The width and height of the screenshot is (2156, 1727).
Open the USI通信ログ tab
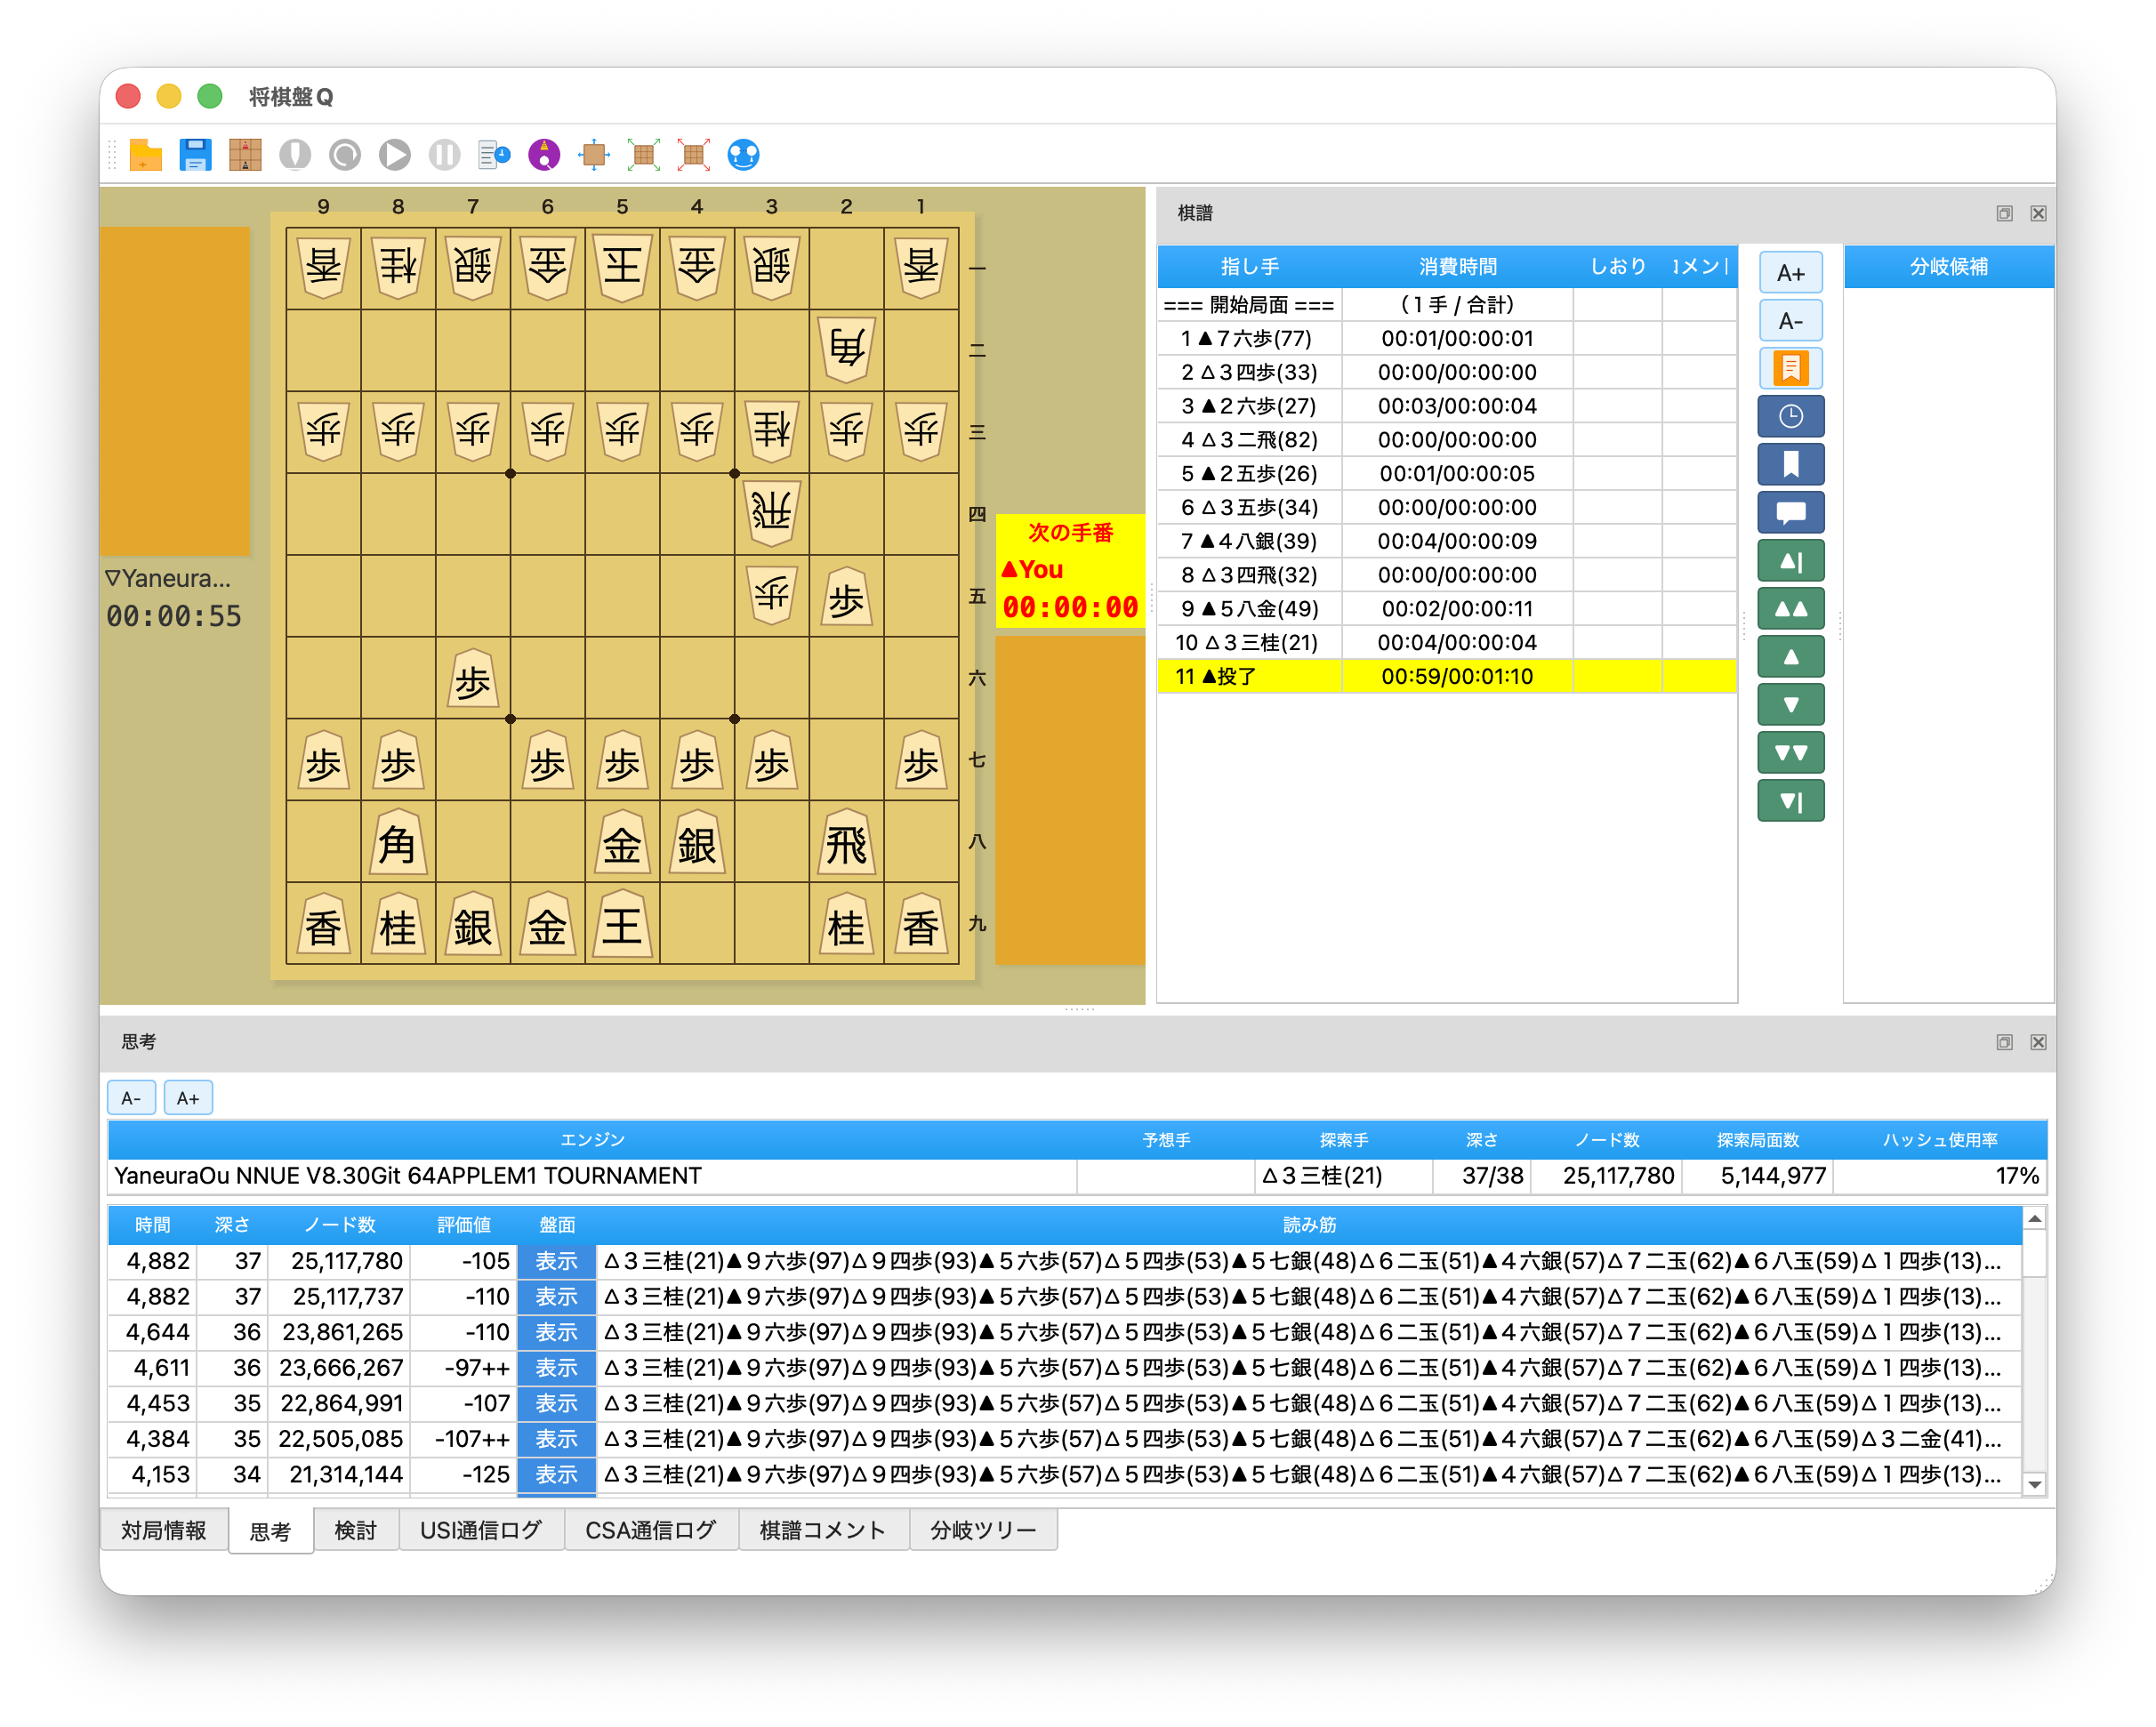pyautogui.click(x=480, y=1530)
